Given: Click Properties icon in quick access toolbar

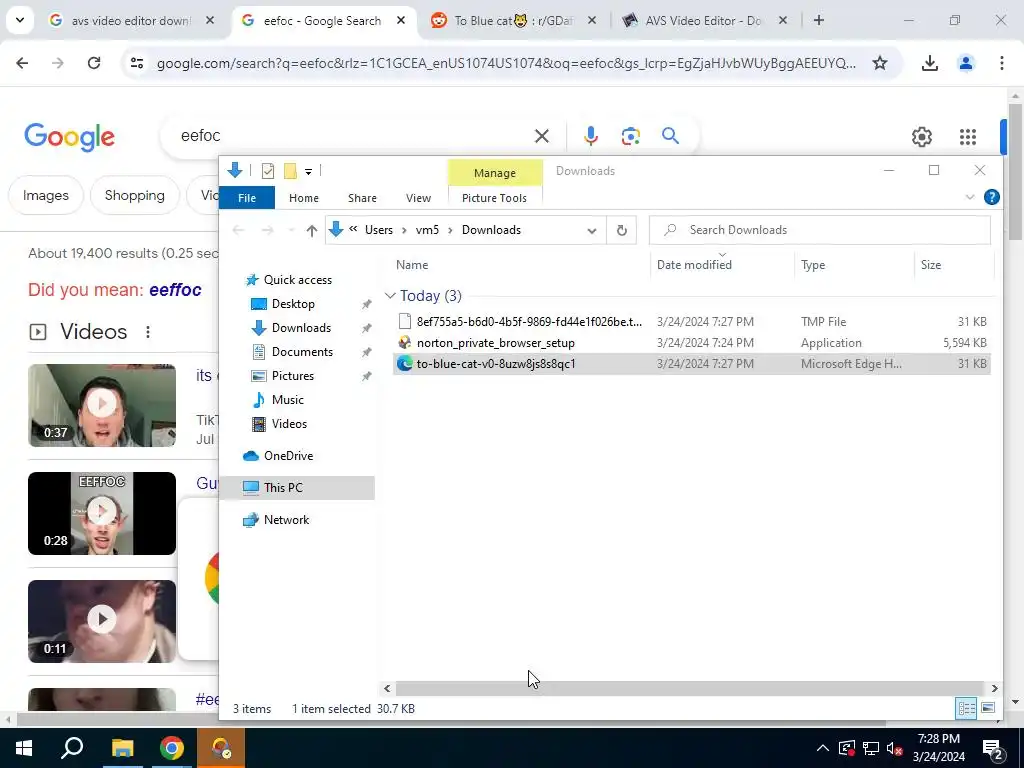Looking at the screenshot, I should point(268,171).
